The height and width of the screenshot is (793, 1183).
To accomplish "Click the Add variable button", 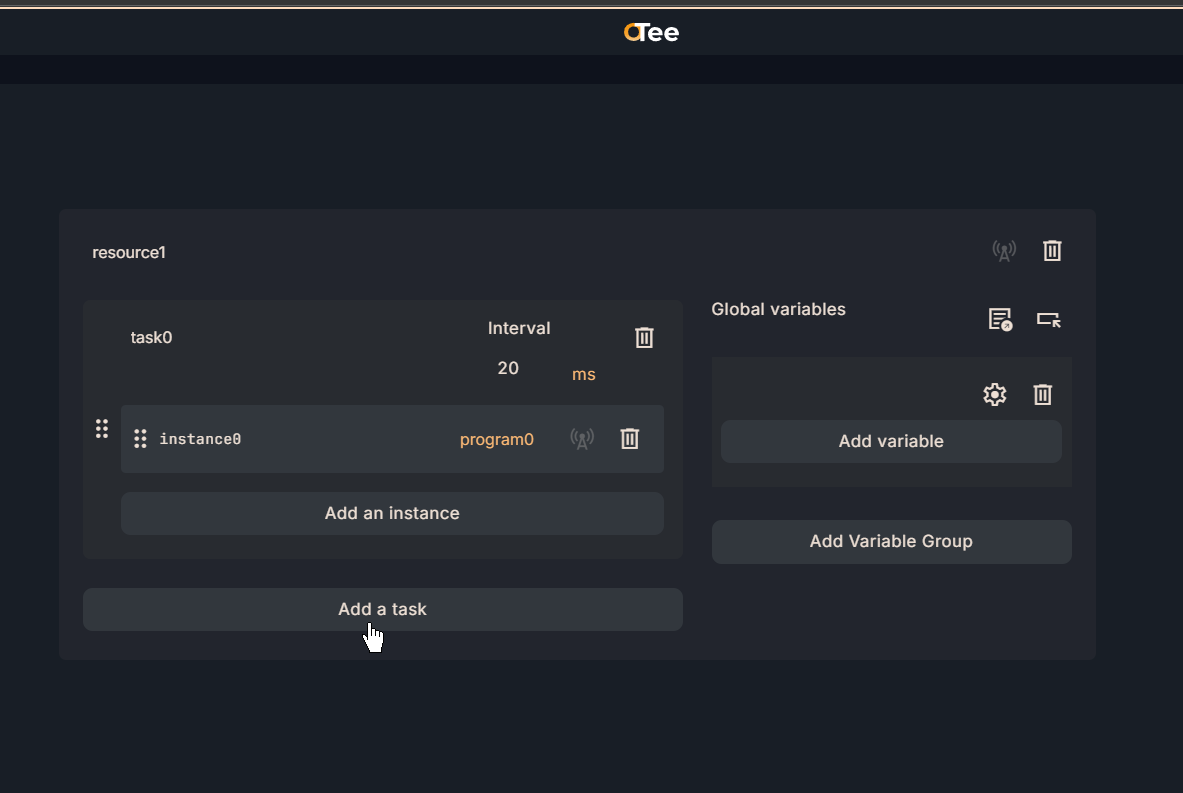I will tap(891, 442).
